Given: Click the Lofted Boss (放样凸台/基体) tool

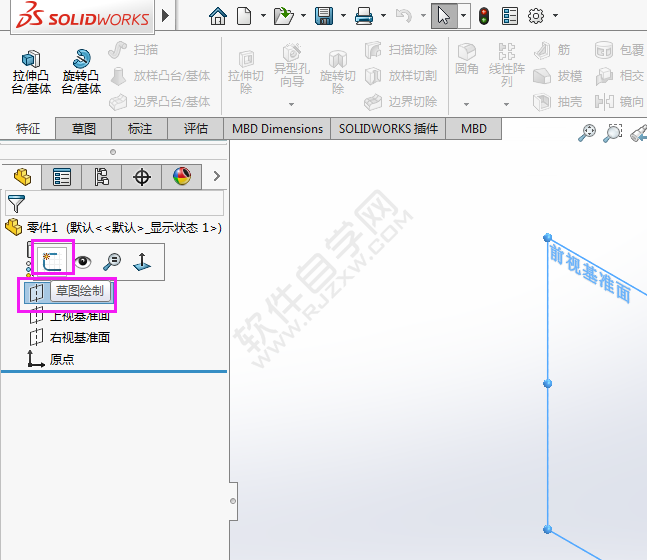Looking at the screenshot, I should pos(160,76).
